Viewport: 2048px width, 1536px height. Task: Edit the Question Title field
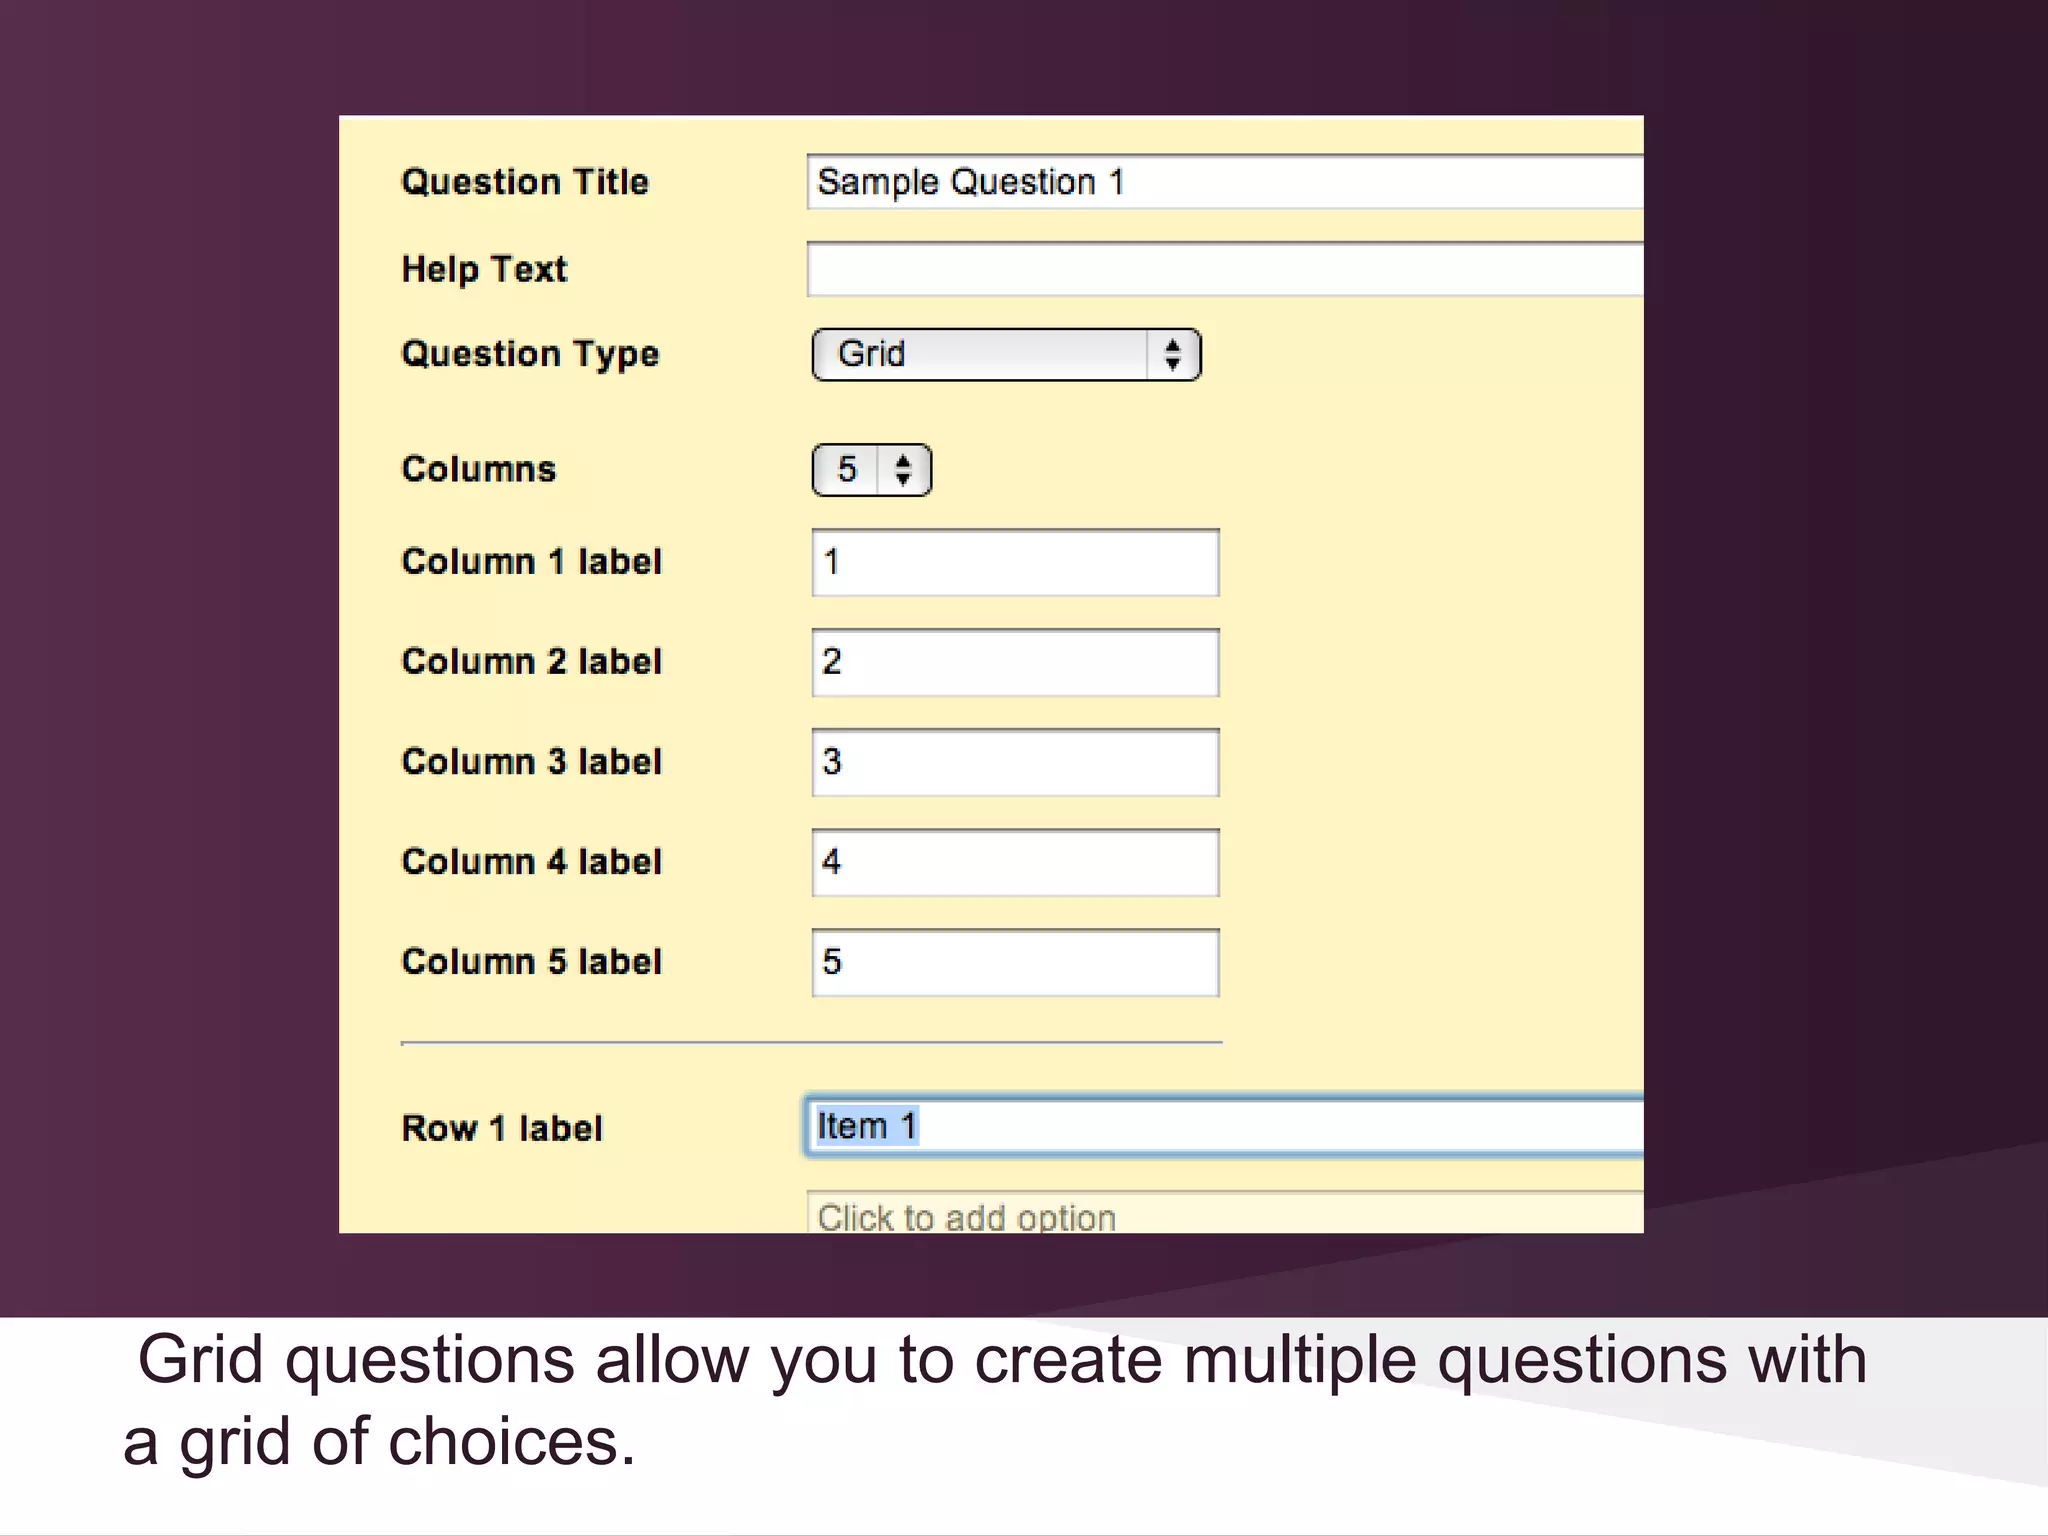(x=1225, y=182)
